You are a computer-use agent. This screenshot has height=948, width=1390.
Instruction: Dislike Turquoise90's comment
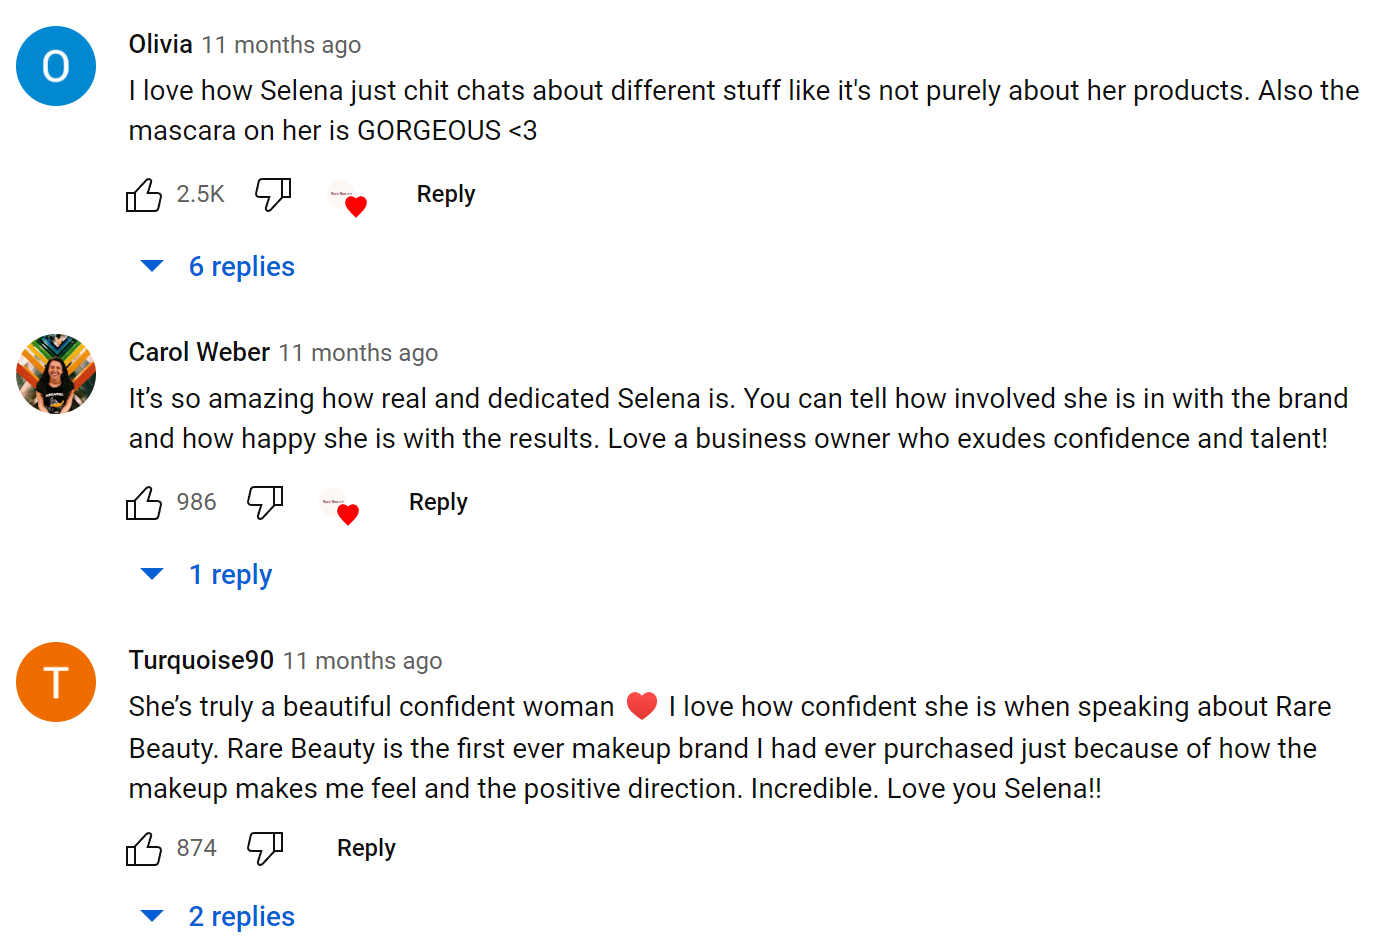265,848
